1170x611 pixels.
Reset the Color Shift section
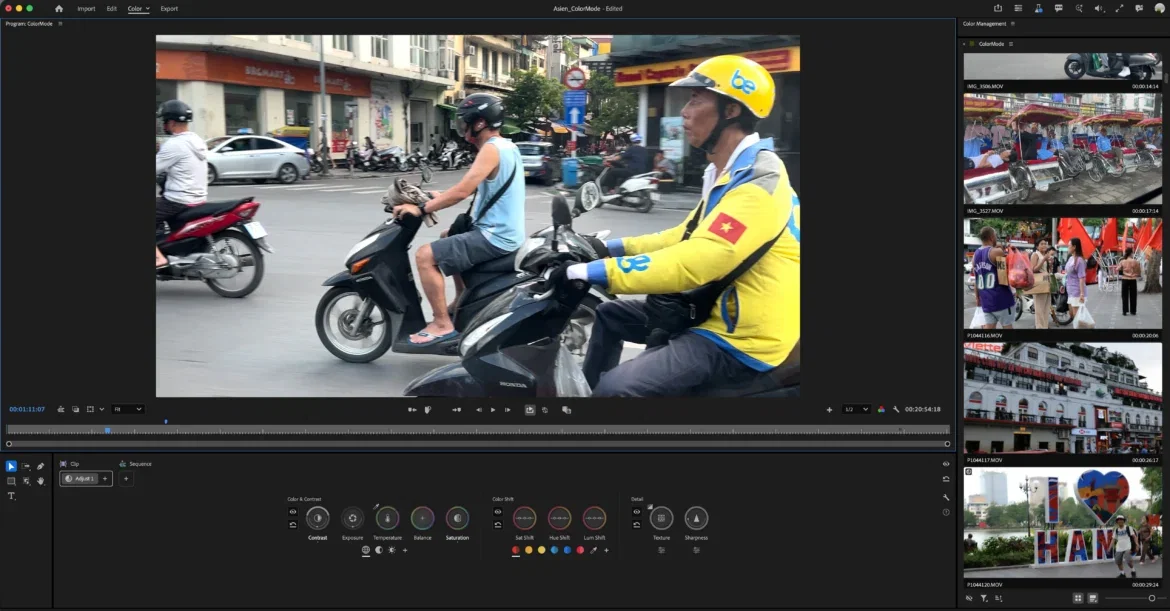[x=498, y=524]
